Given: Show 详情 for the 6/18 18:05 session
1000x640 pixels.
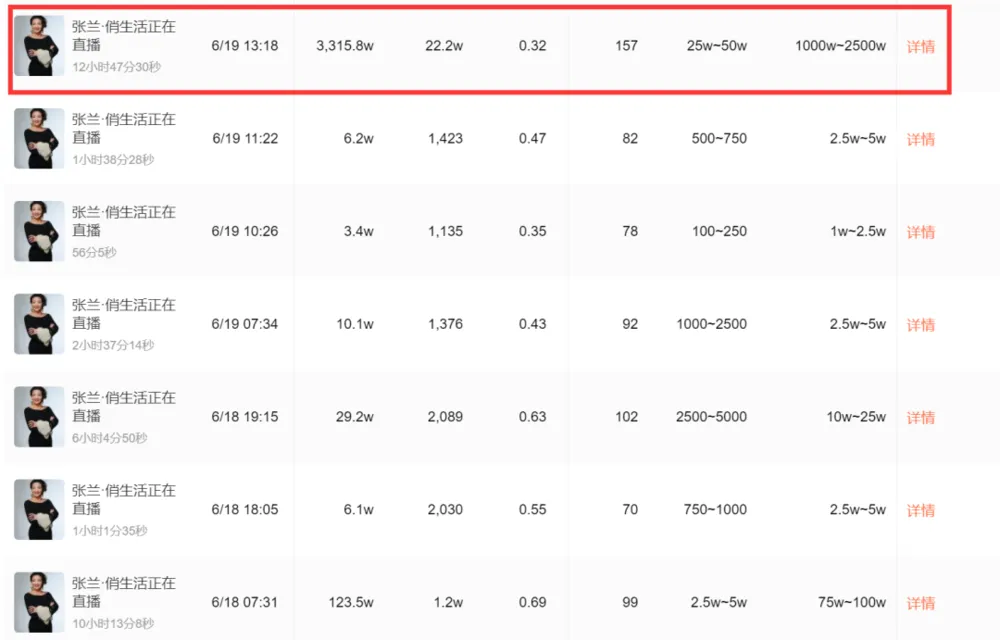Looking at the screenshot, I should click(920, 511).
